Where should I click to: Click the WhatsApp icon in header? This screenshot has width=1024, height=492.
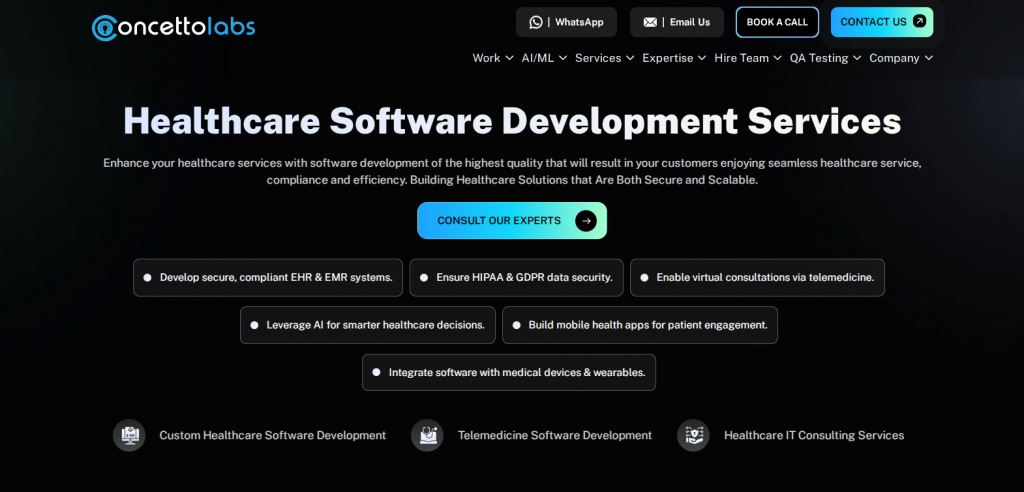pos(536,22)
